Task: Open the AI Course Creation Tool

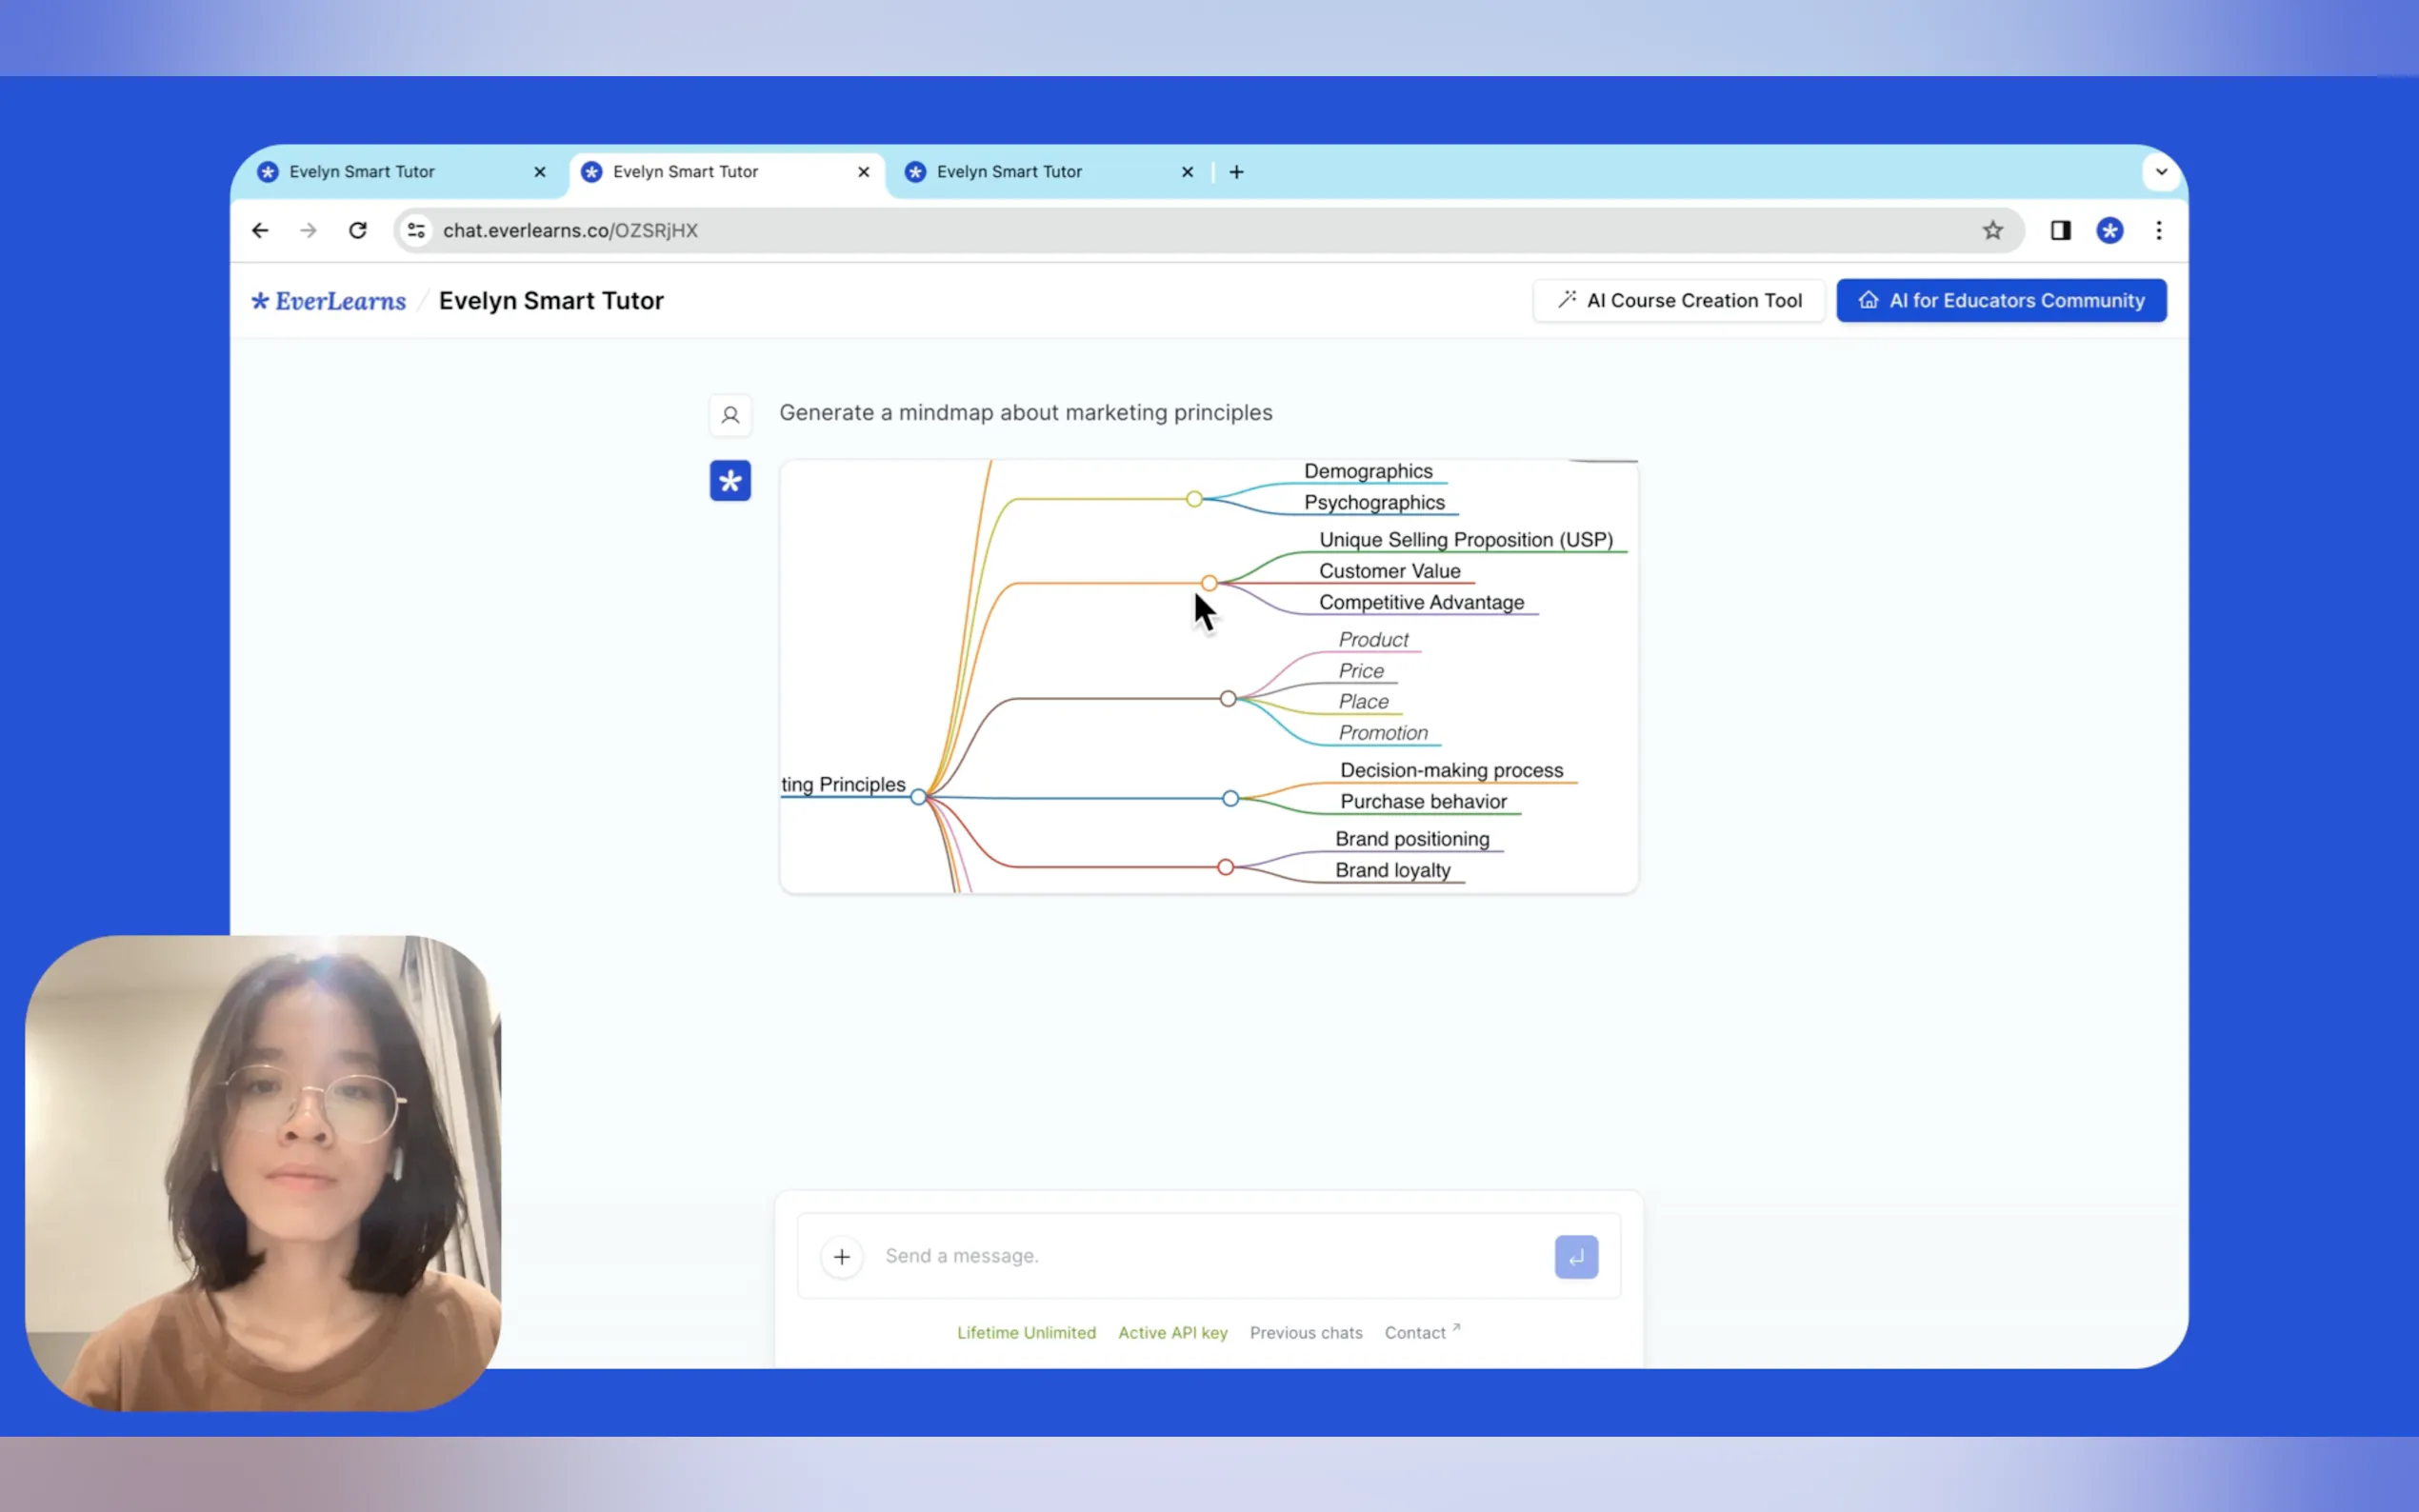Action: [1678, 300]
